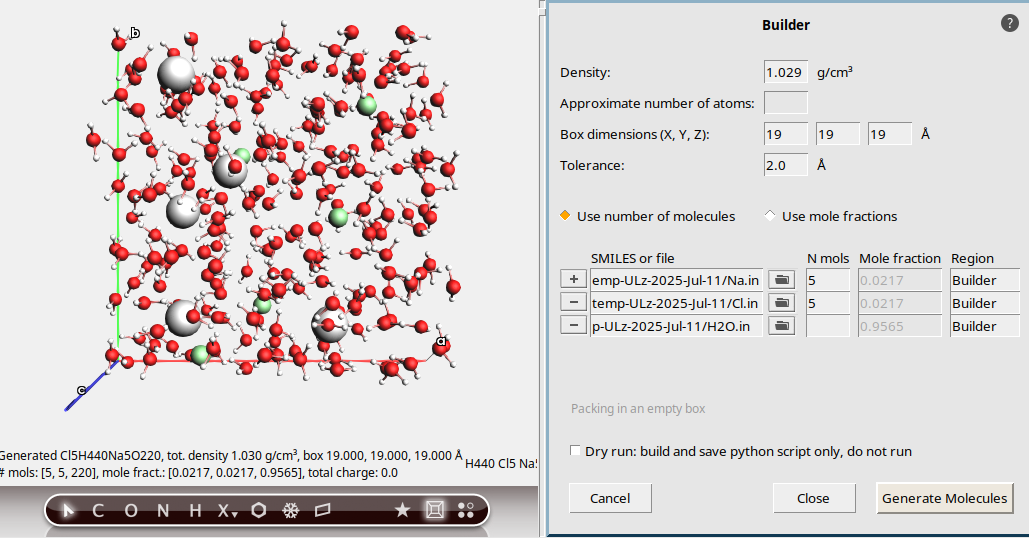Image resolution: width=1029 pixels, height=538 pixels.
Task: Select the hexagon ring structure tool
Action: pyautogui.click(x=259, y=511)
